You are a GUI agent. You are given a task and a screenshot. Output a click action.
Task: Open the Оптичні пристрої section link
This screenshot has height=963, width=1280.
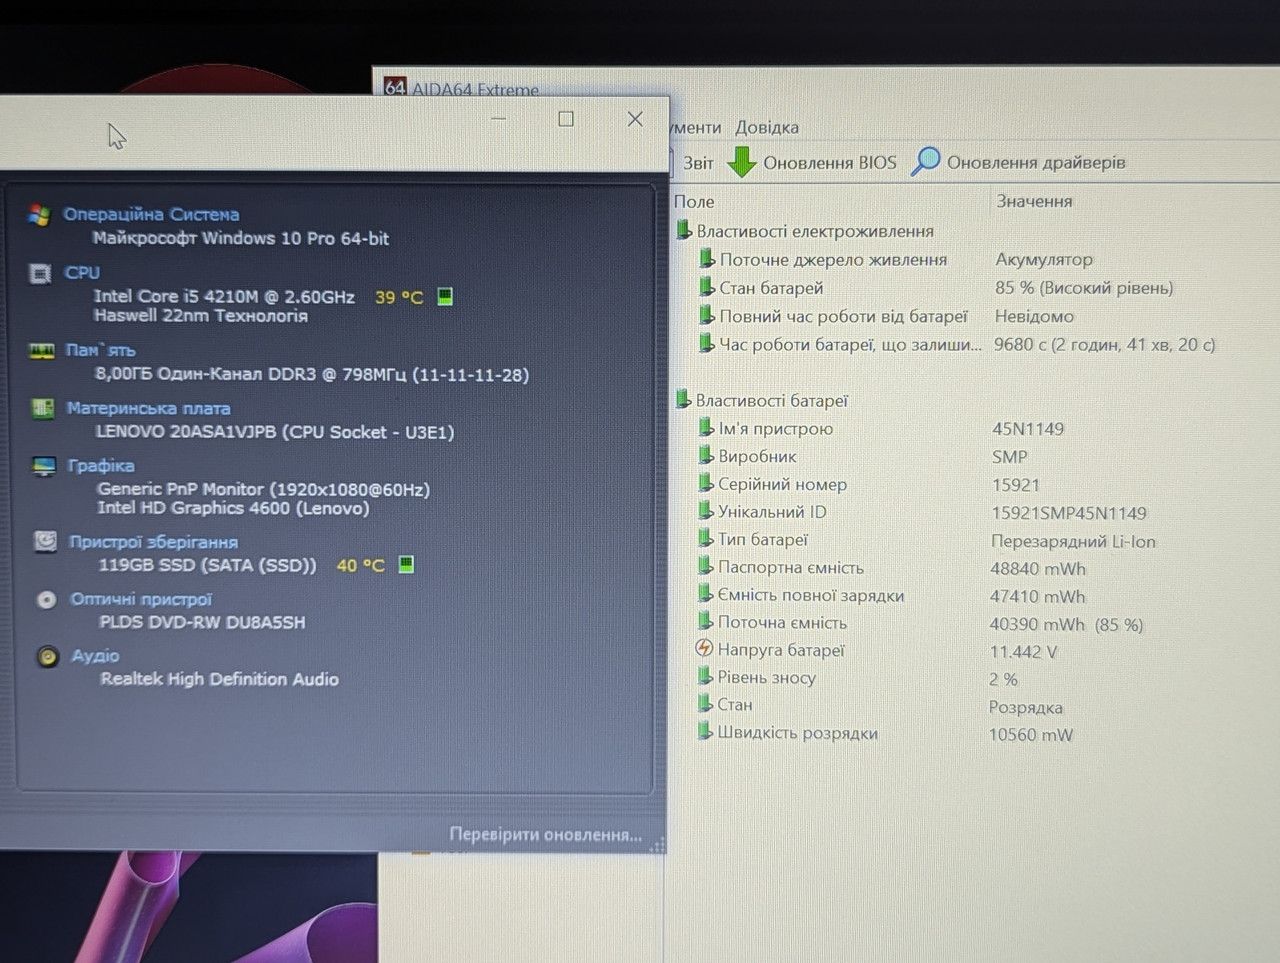click(x=141, y=599)
